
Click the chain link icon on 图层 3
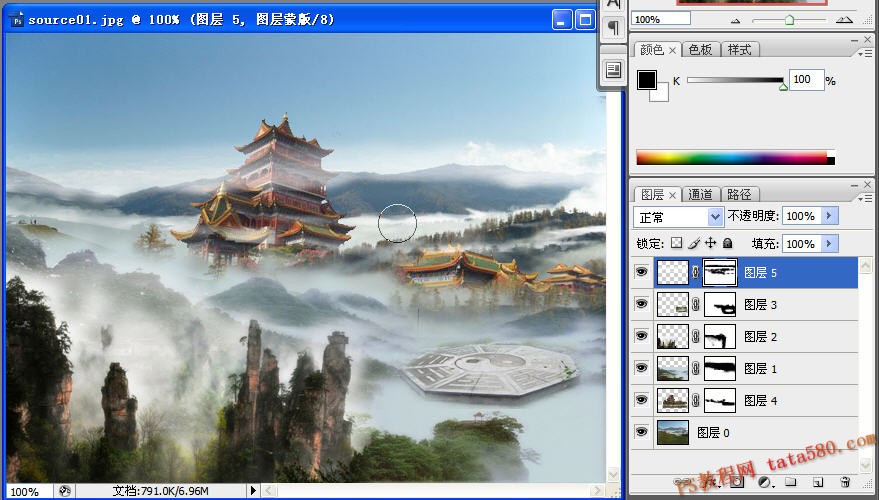coord(696,305)
